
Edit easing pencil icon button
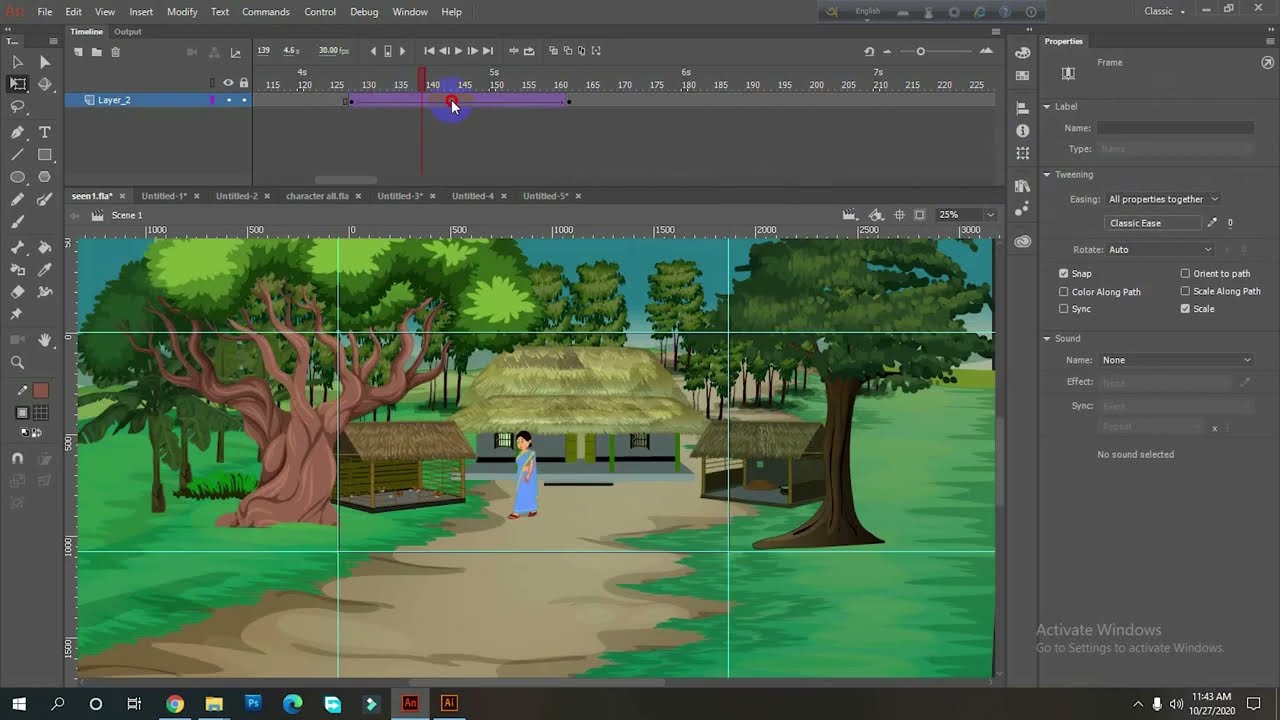1212,223
